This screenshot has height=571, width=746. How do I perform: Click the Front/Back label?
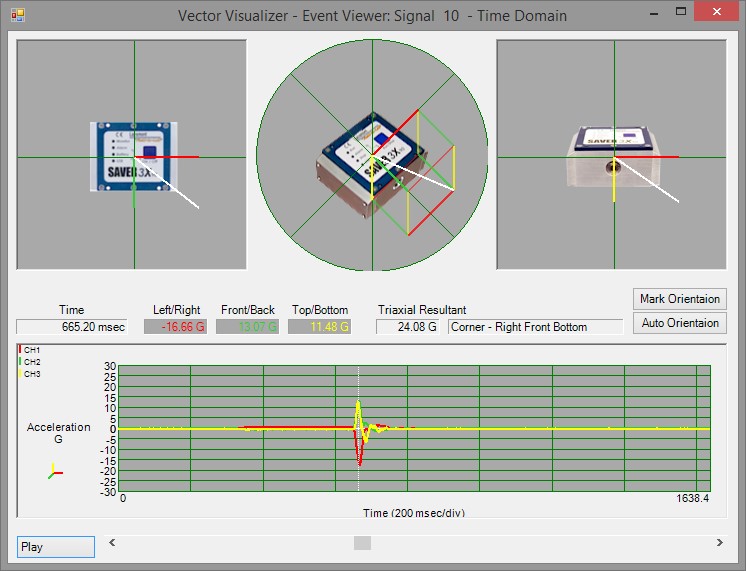[248, 310]
